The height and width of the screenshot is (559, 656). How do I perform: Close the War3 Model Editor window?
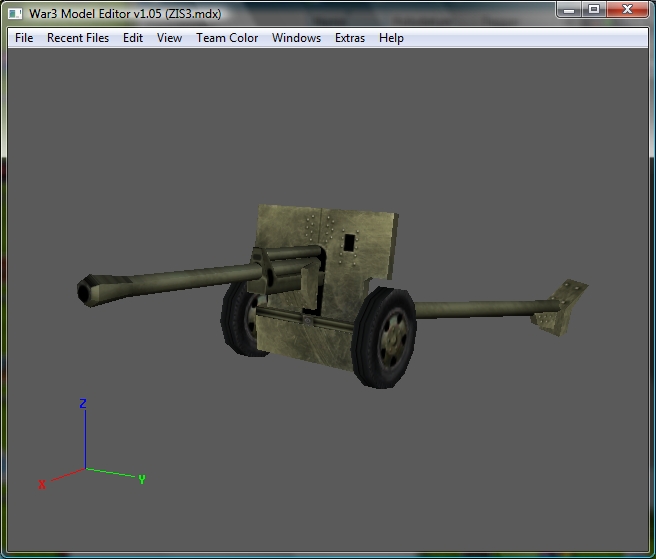pos(627,10)
